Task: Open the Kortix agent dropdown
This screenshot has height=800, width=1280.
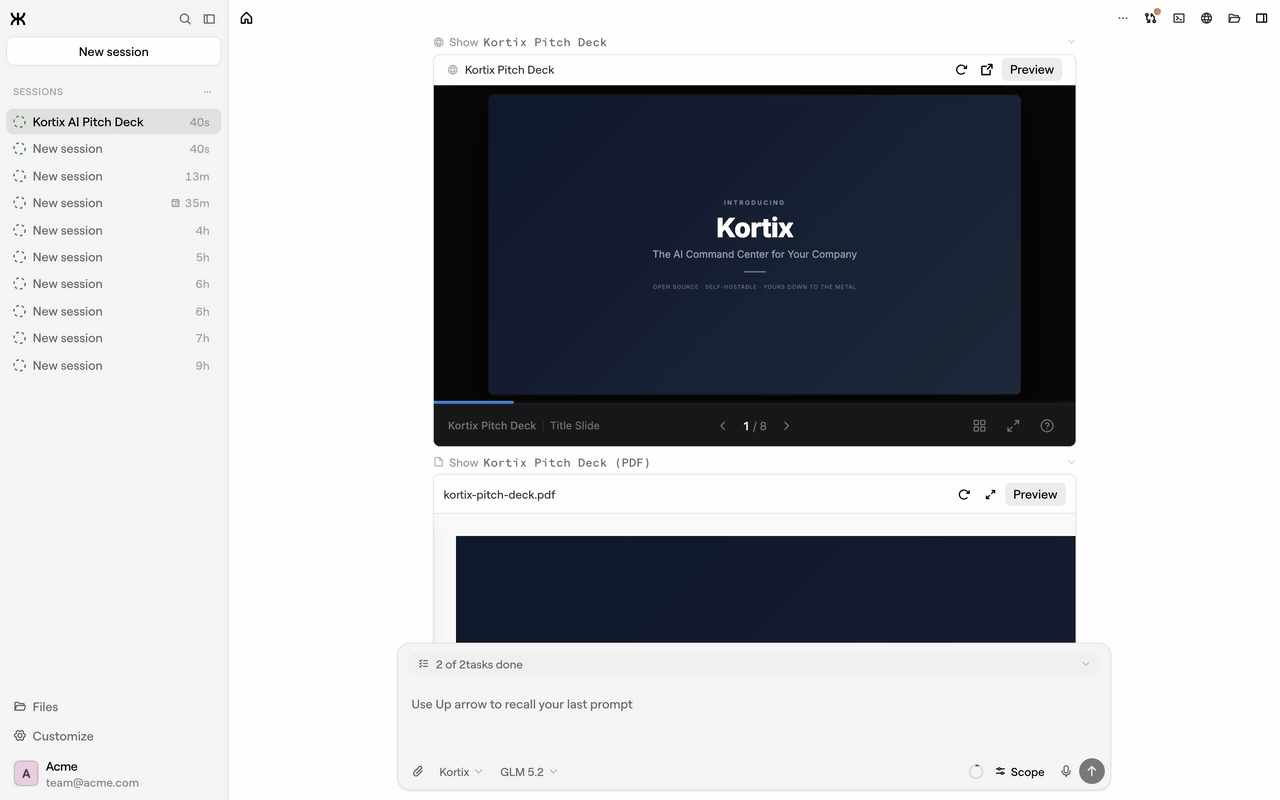Action: pyautogui.click(x=461, y=772)
